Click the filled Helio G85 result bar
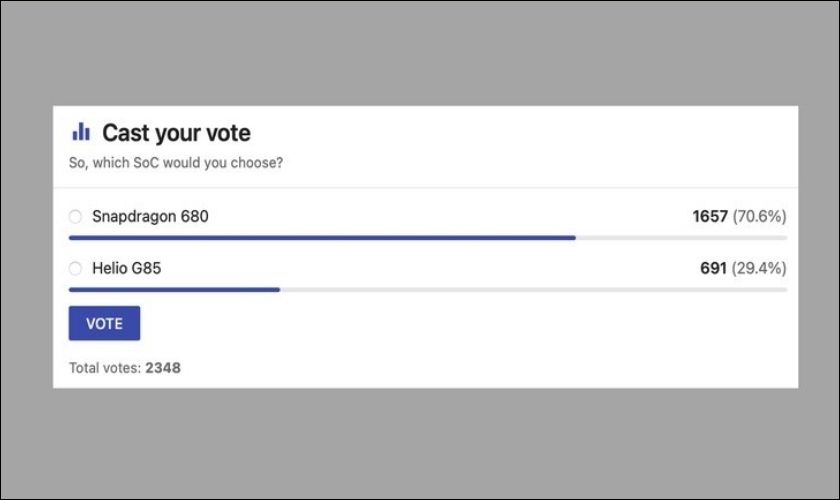 (174, 290)
